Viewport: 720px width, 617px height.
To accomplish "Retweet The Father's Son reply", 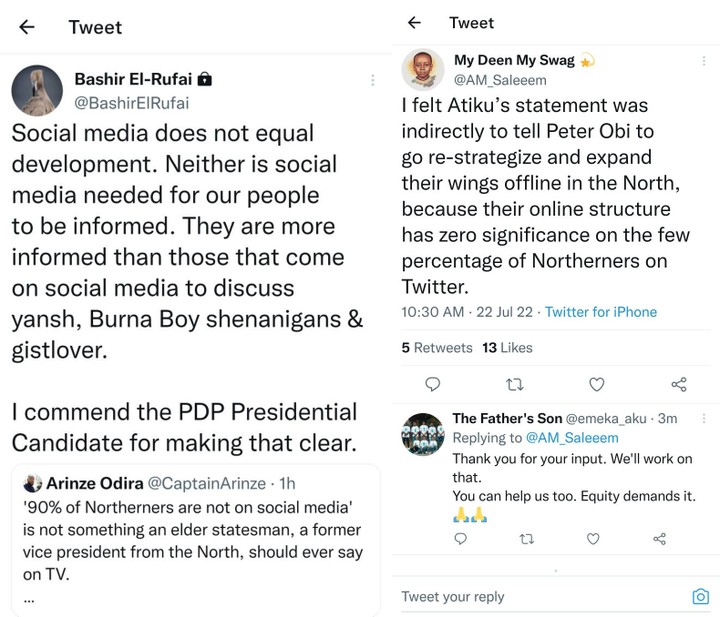I will [x=526, y=539].
